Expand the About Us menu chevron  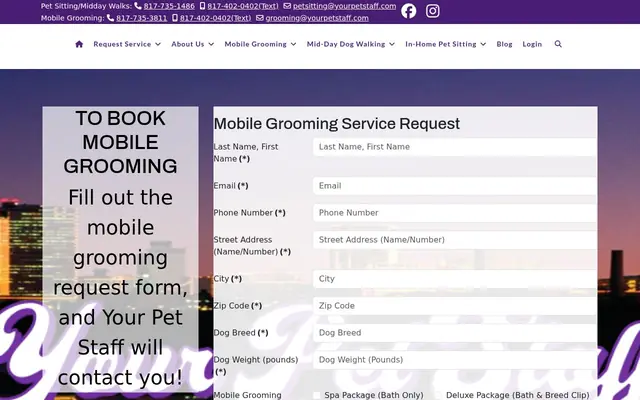click(x=211, y=44)
